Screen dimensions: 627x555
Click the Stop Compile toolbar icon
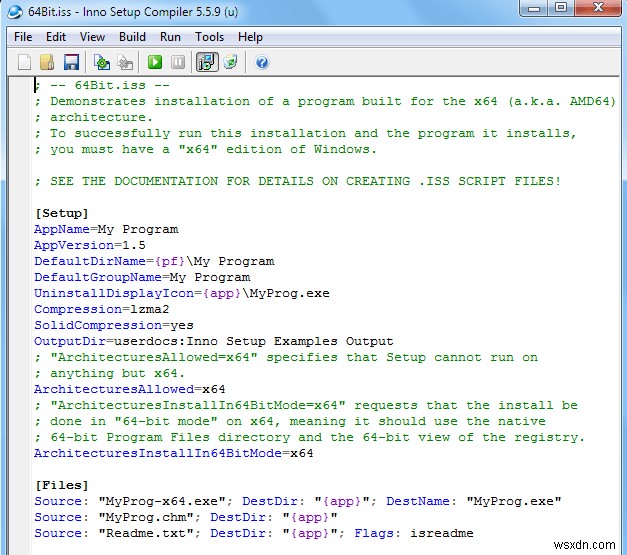pos(125,62)
